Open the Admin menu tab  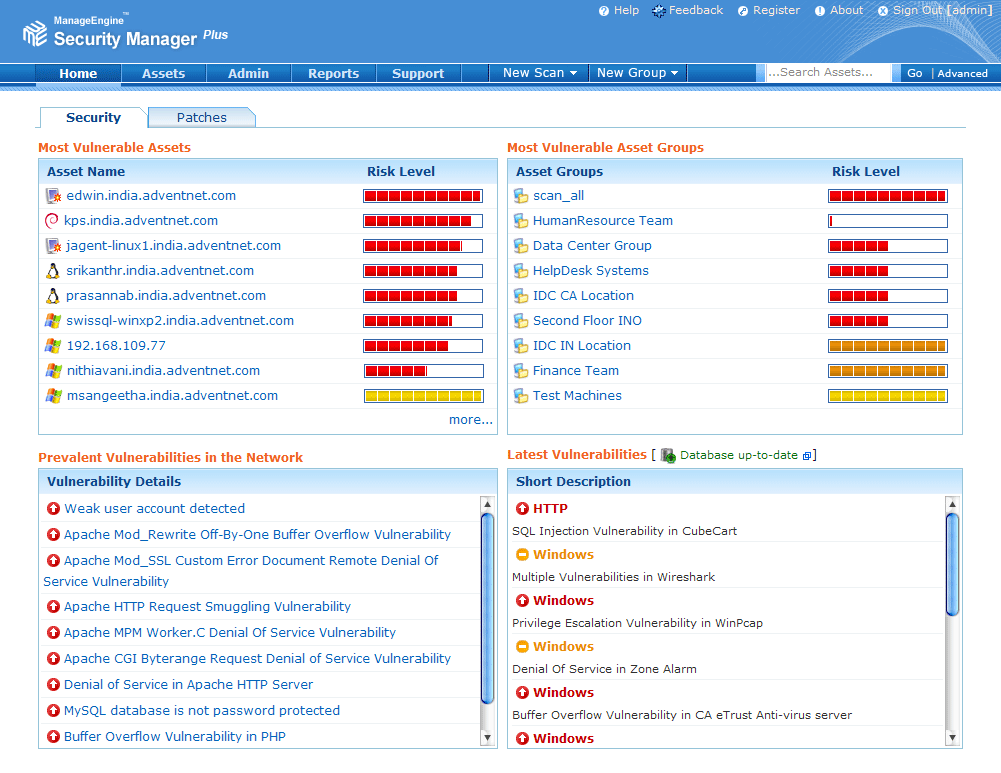(x=248, y=73)
